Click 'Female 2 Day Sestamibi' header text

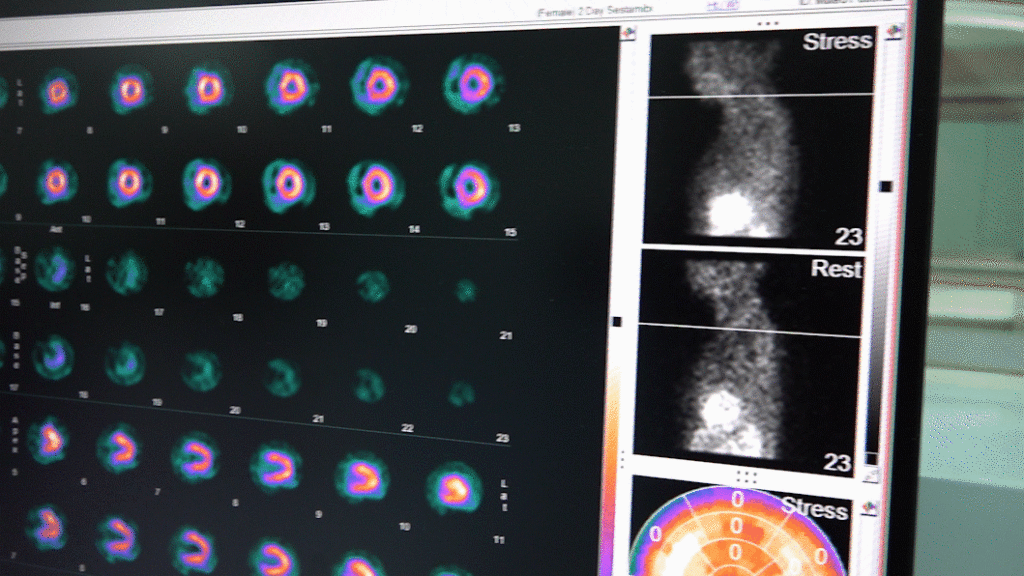point(594,11)
